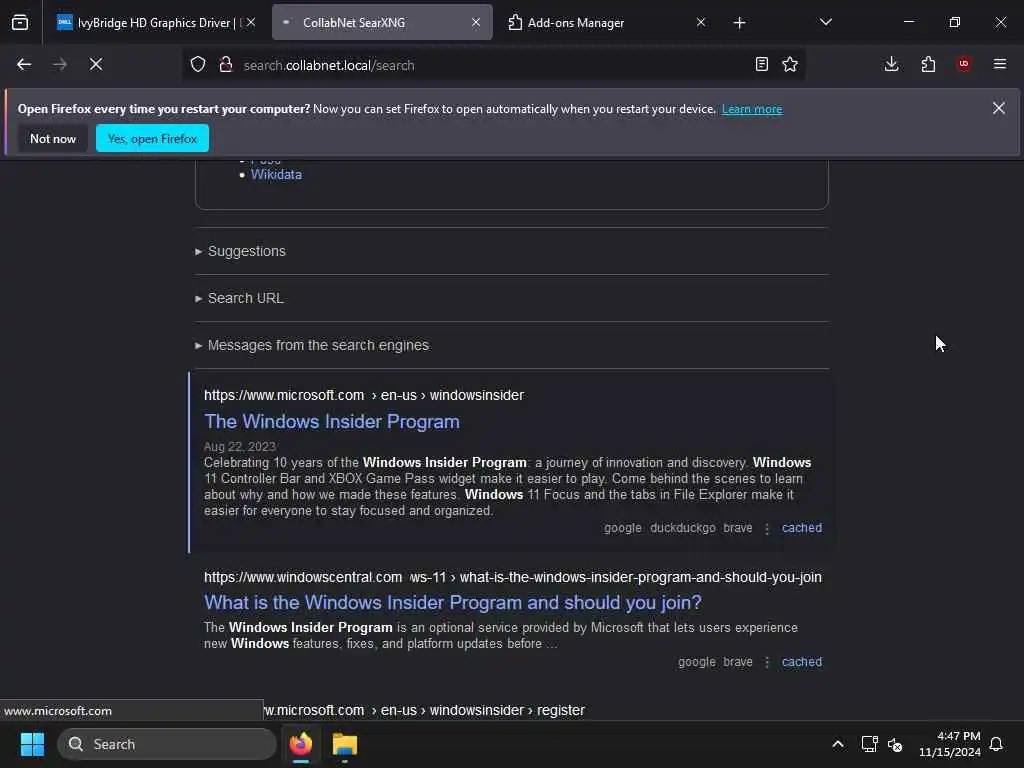Open more options dots for windowscentral result
Image resolution: width=1024 pixels, height=768 pixels.
[x=767, y=662]
